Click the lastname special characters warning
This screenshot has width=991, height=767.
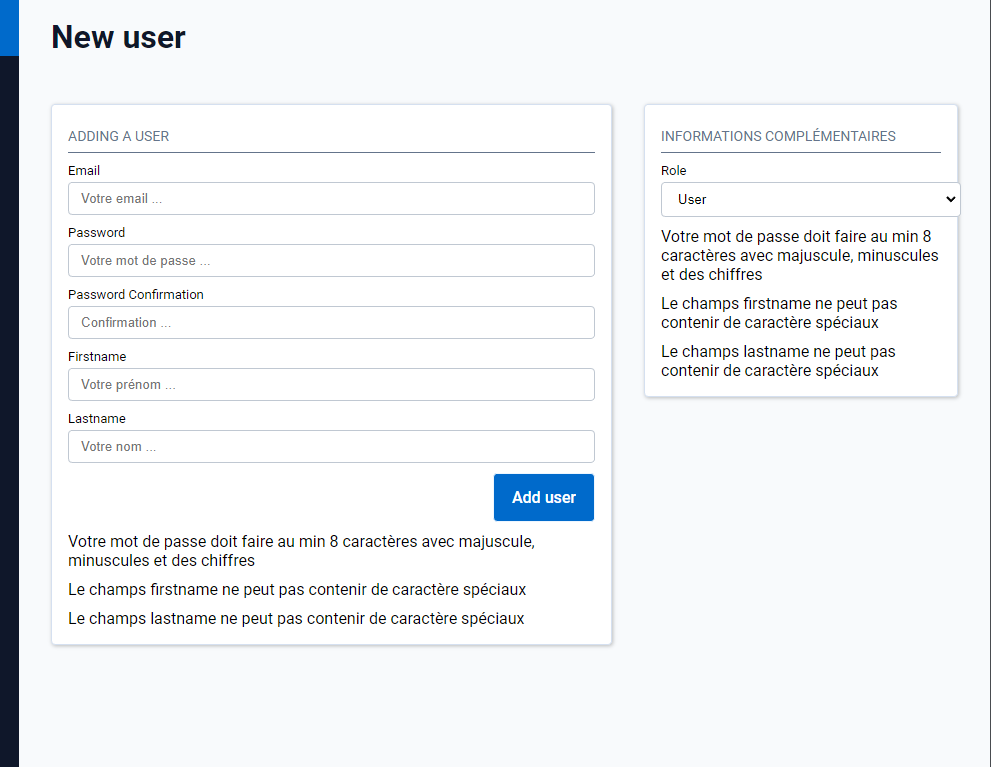[x=296, y=618]
